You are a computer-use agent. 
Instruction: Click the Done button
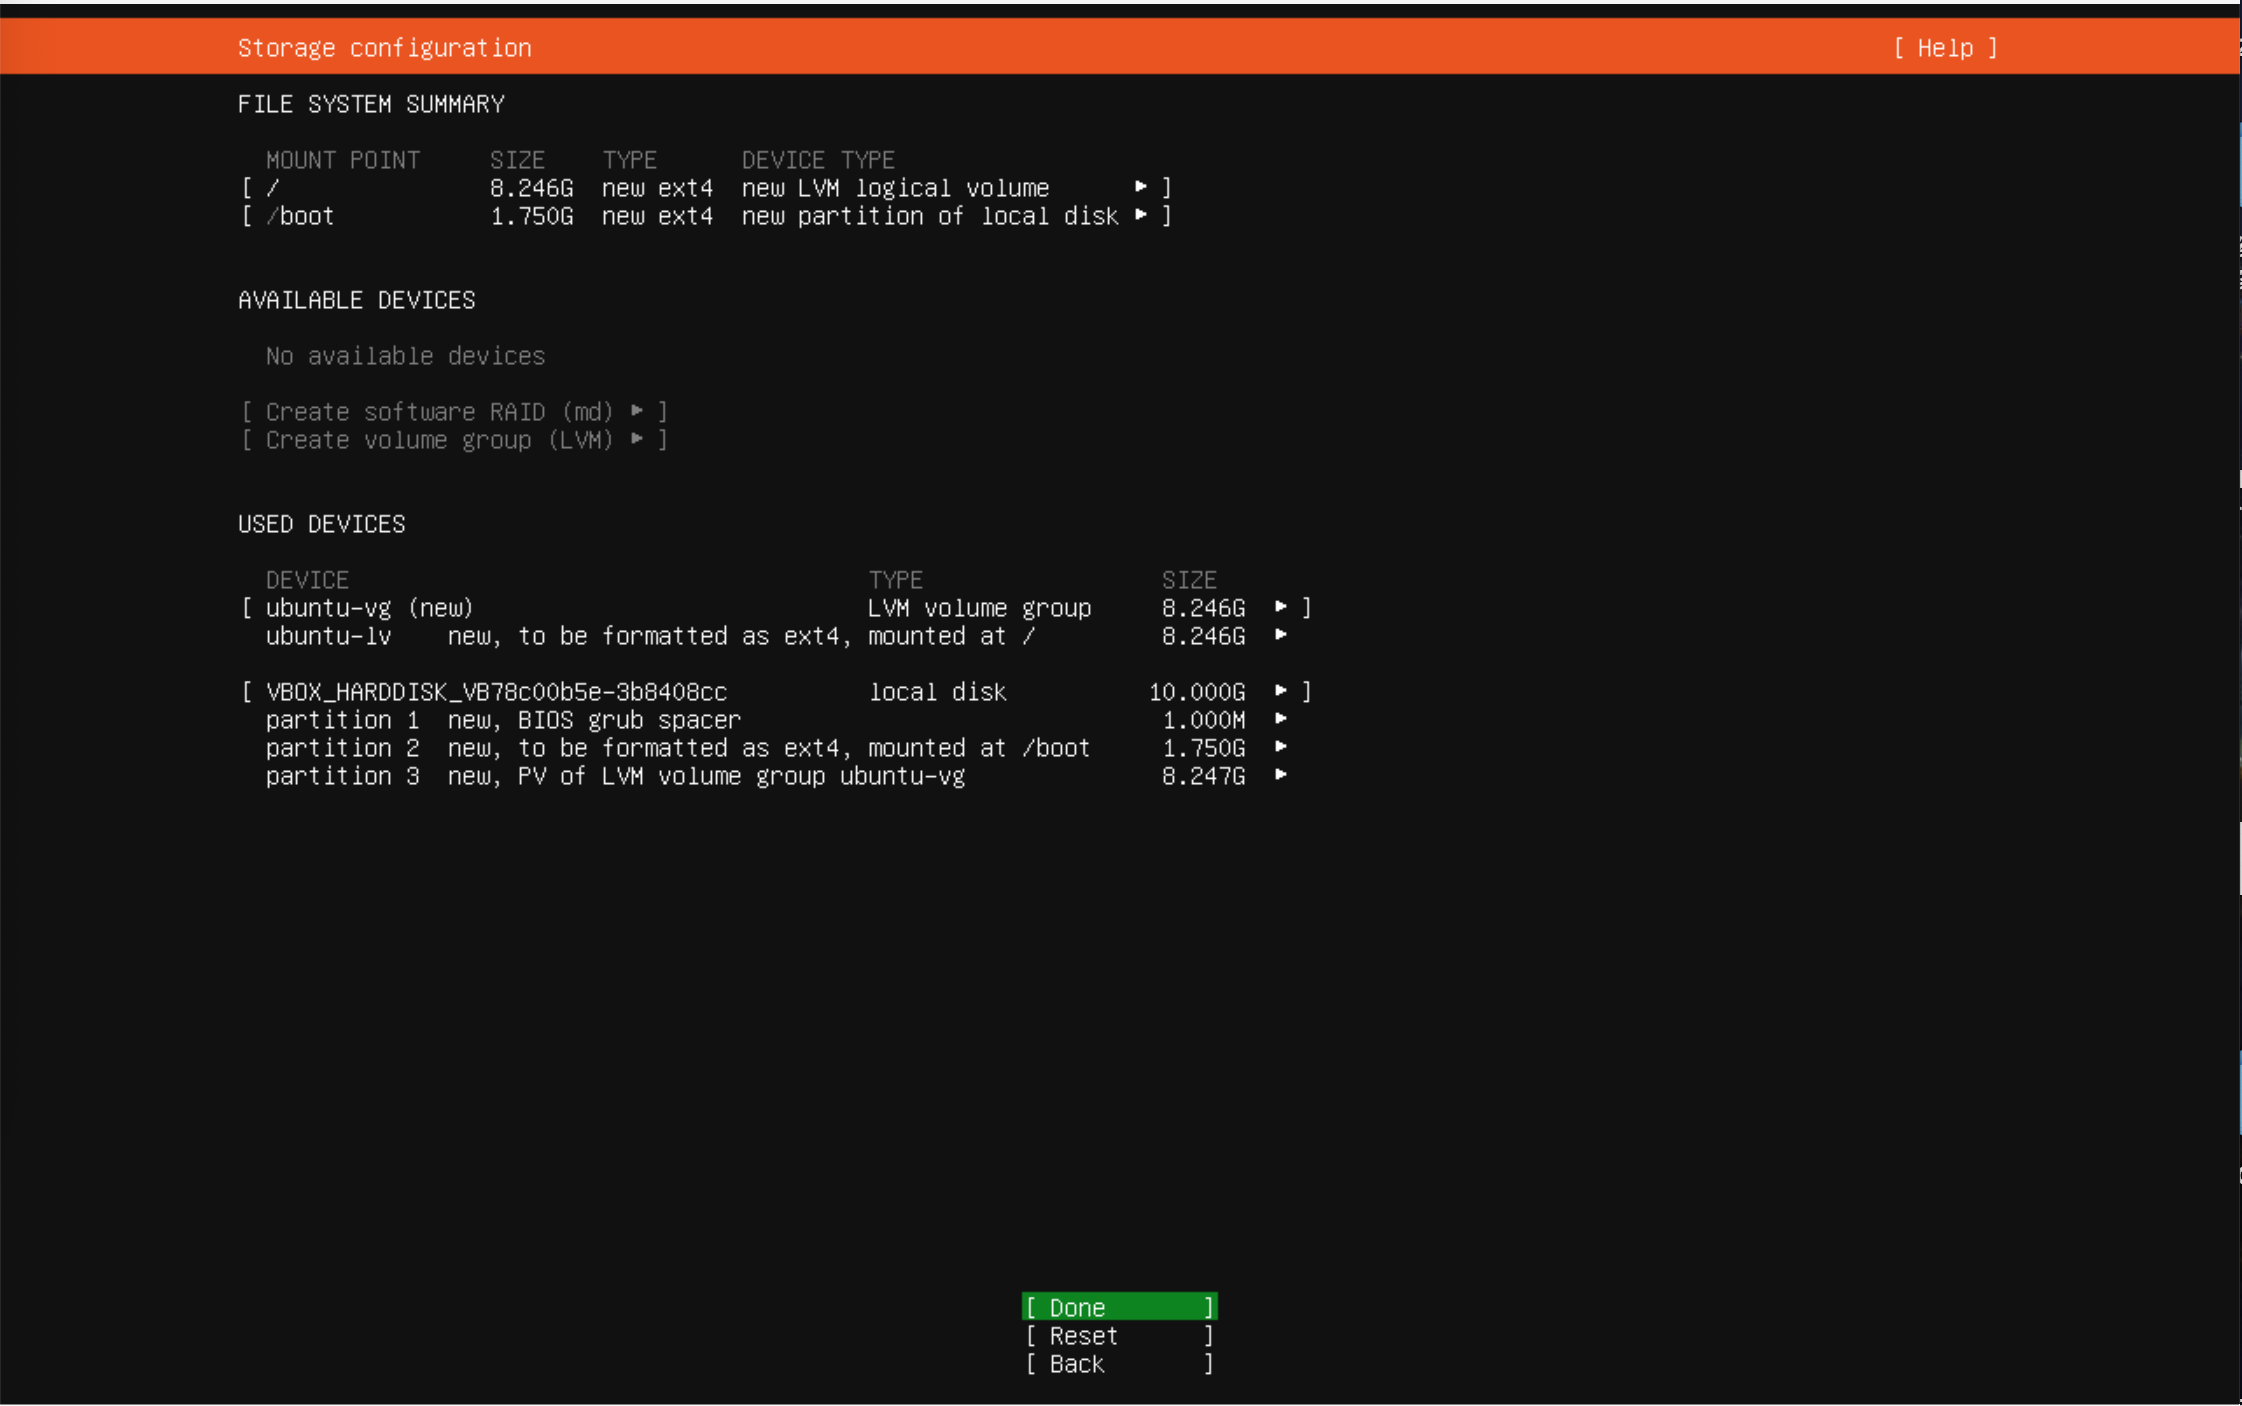[1118, 1307]
